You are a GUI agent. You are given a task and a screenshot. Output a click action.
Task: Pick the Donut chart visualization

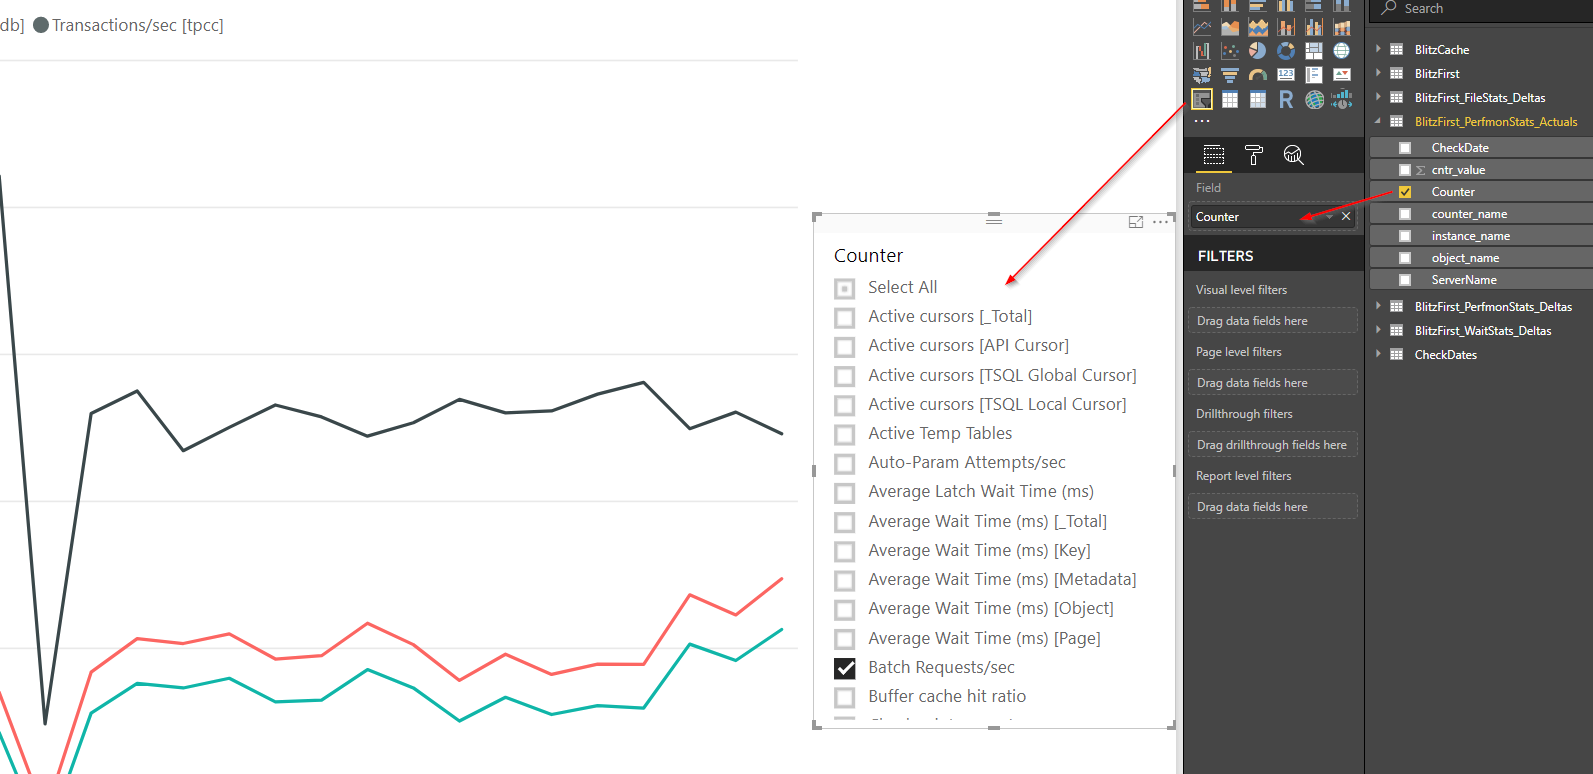point(1286,51)
